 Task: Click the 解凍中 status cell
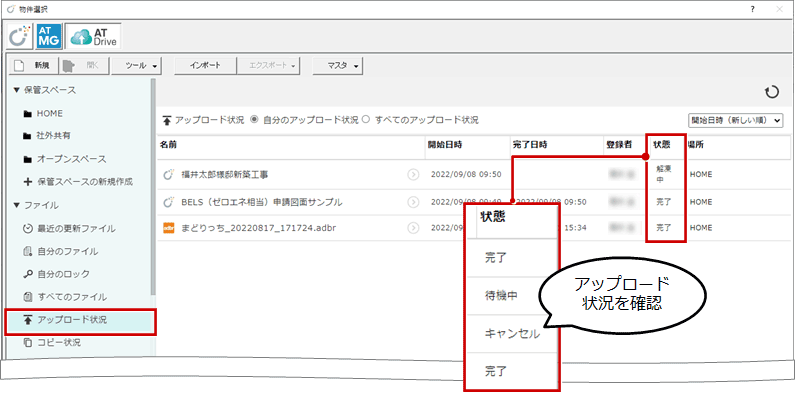[x=663, y=174]
